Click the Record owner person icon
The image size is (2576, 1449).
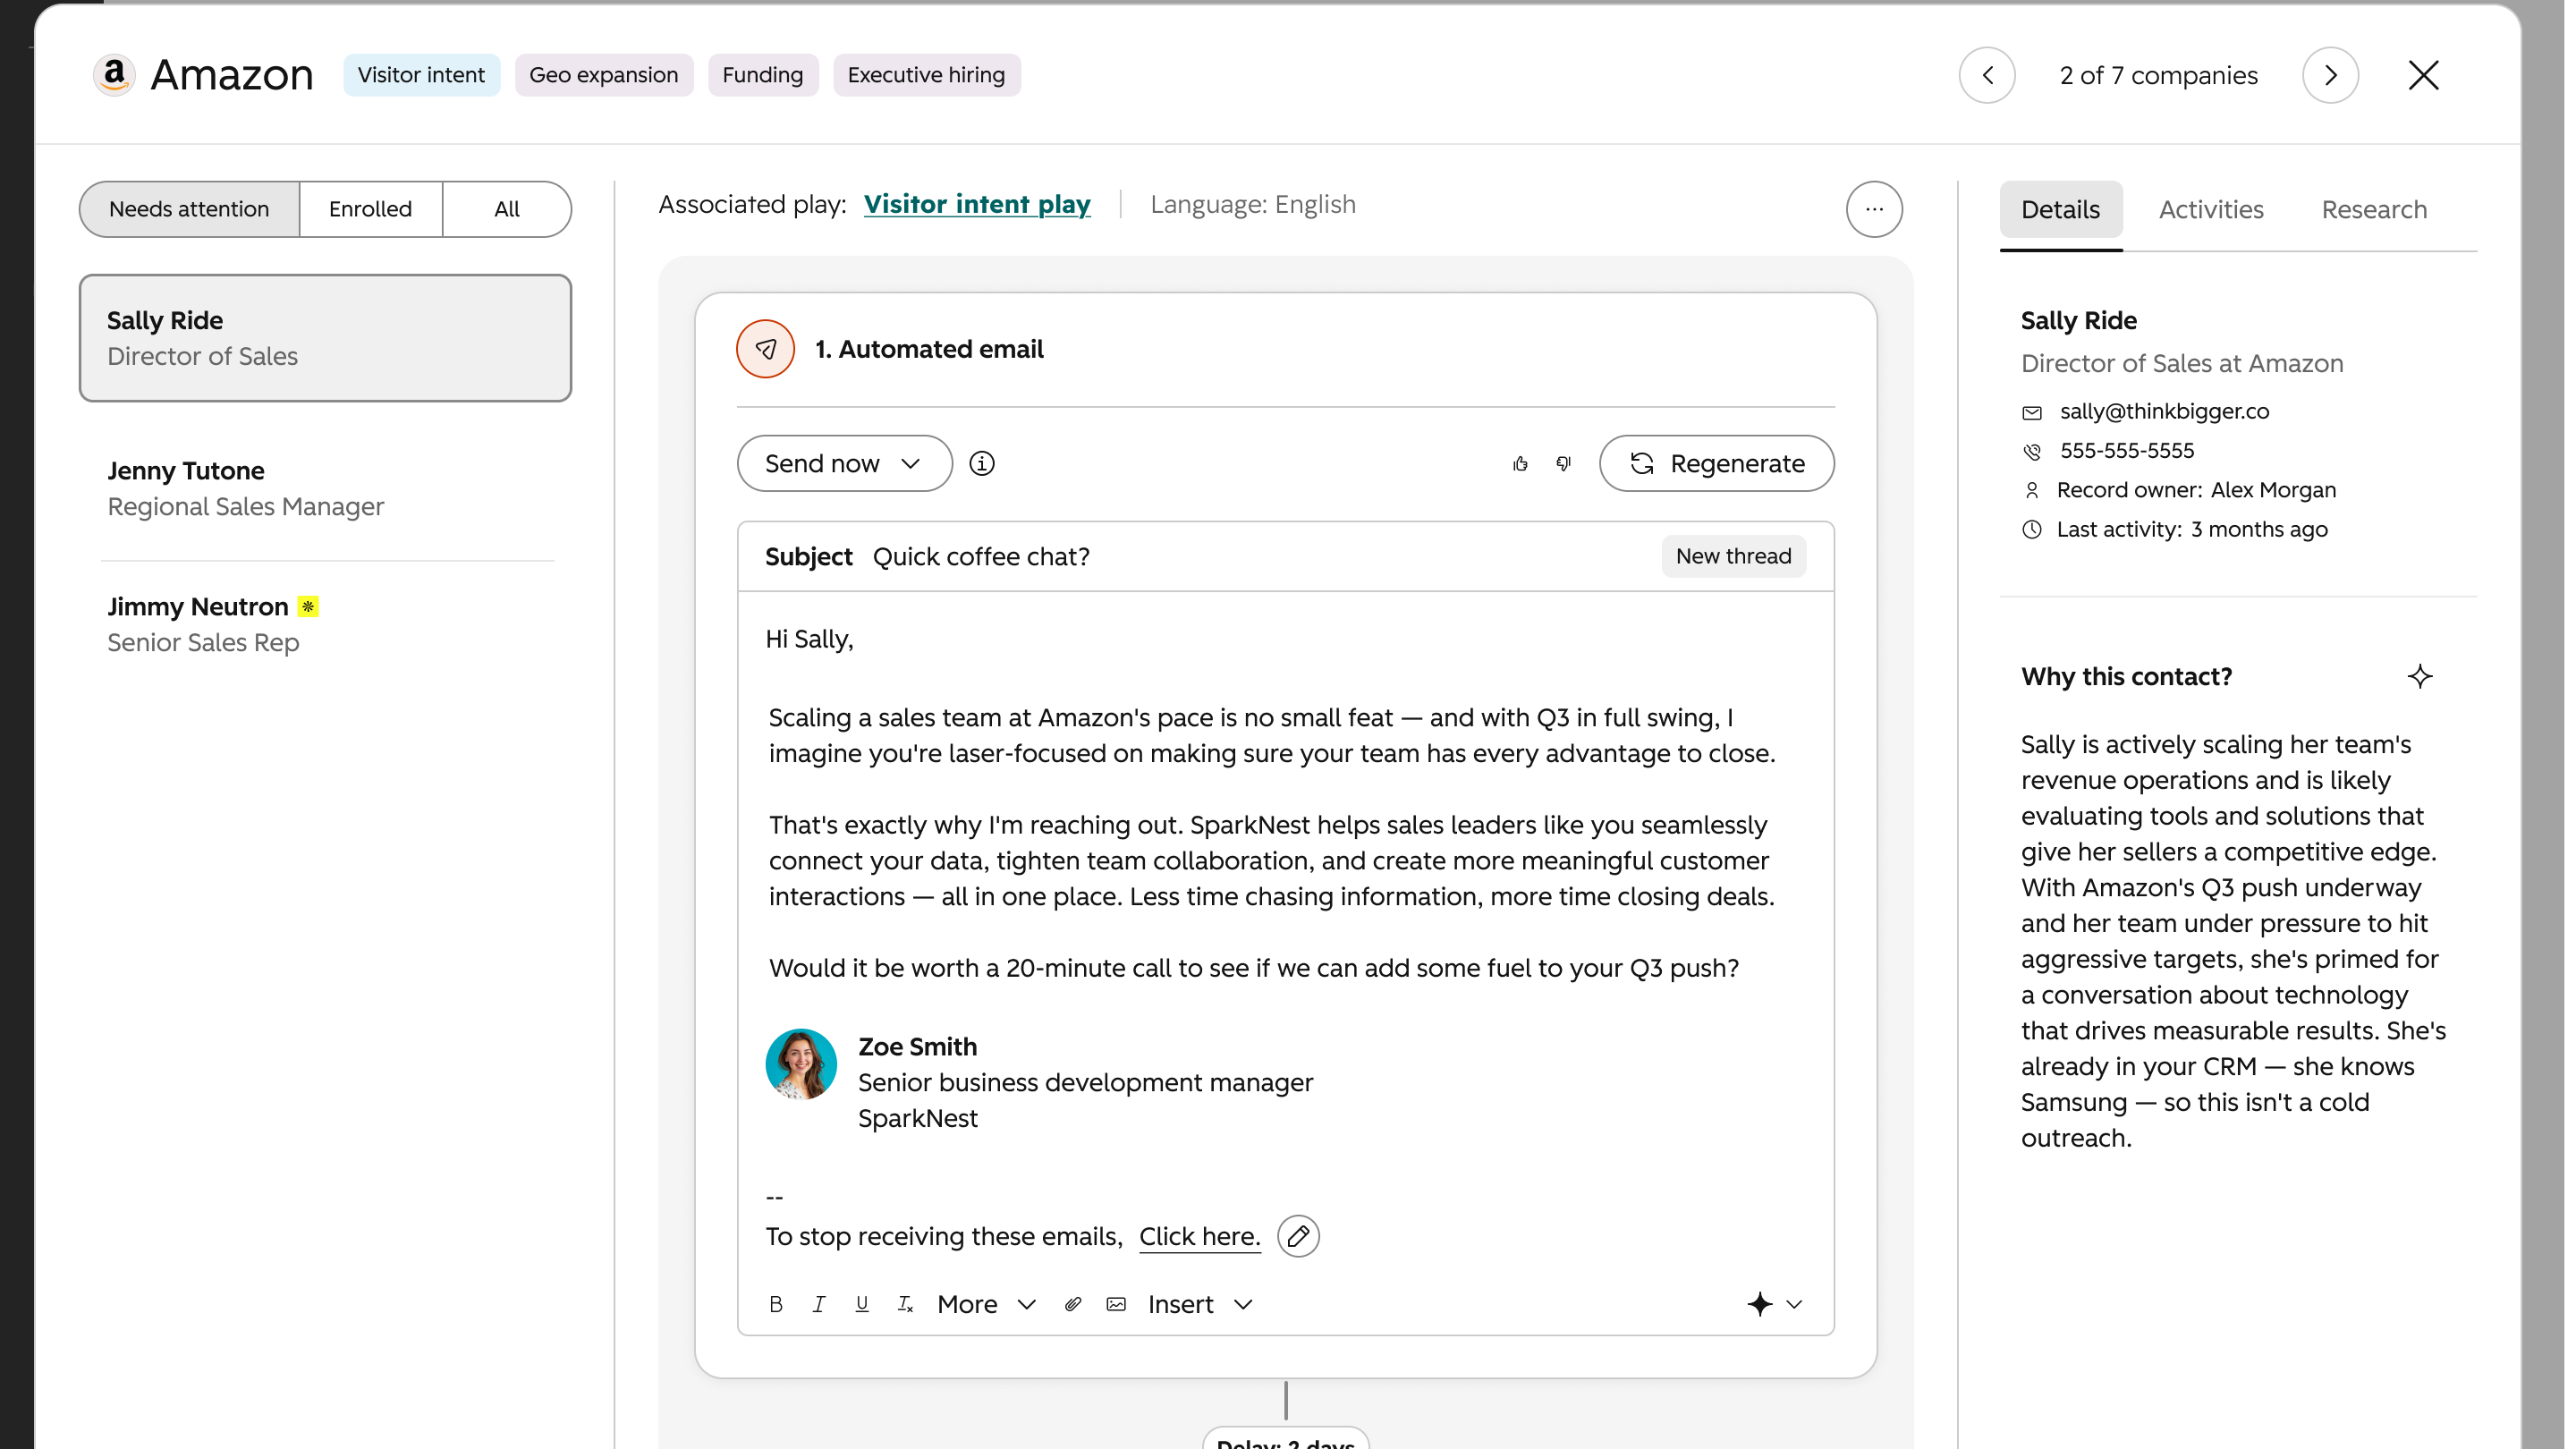2032,490
